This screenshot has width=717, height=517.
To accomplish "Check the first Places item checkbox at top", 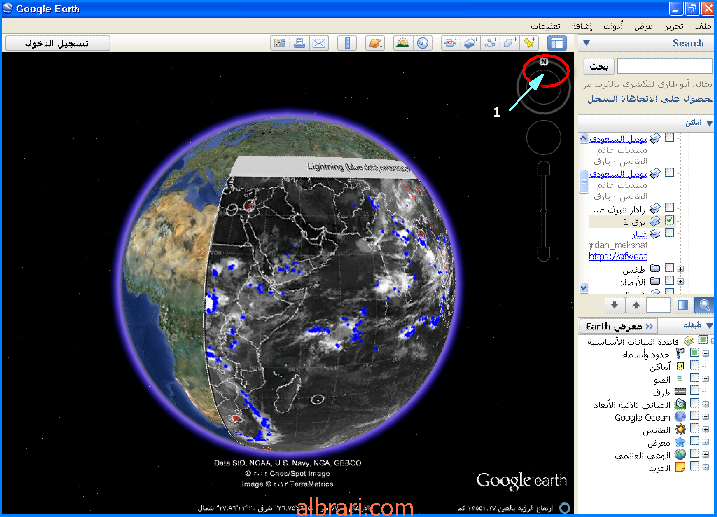I will pyautogui.click(x=669, y=138).
